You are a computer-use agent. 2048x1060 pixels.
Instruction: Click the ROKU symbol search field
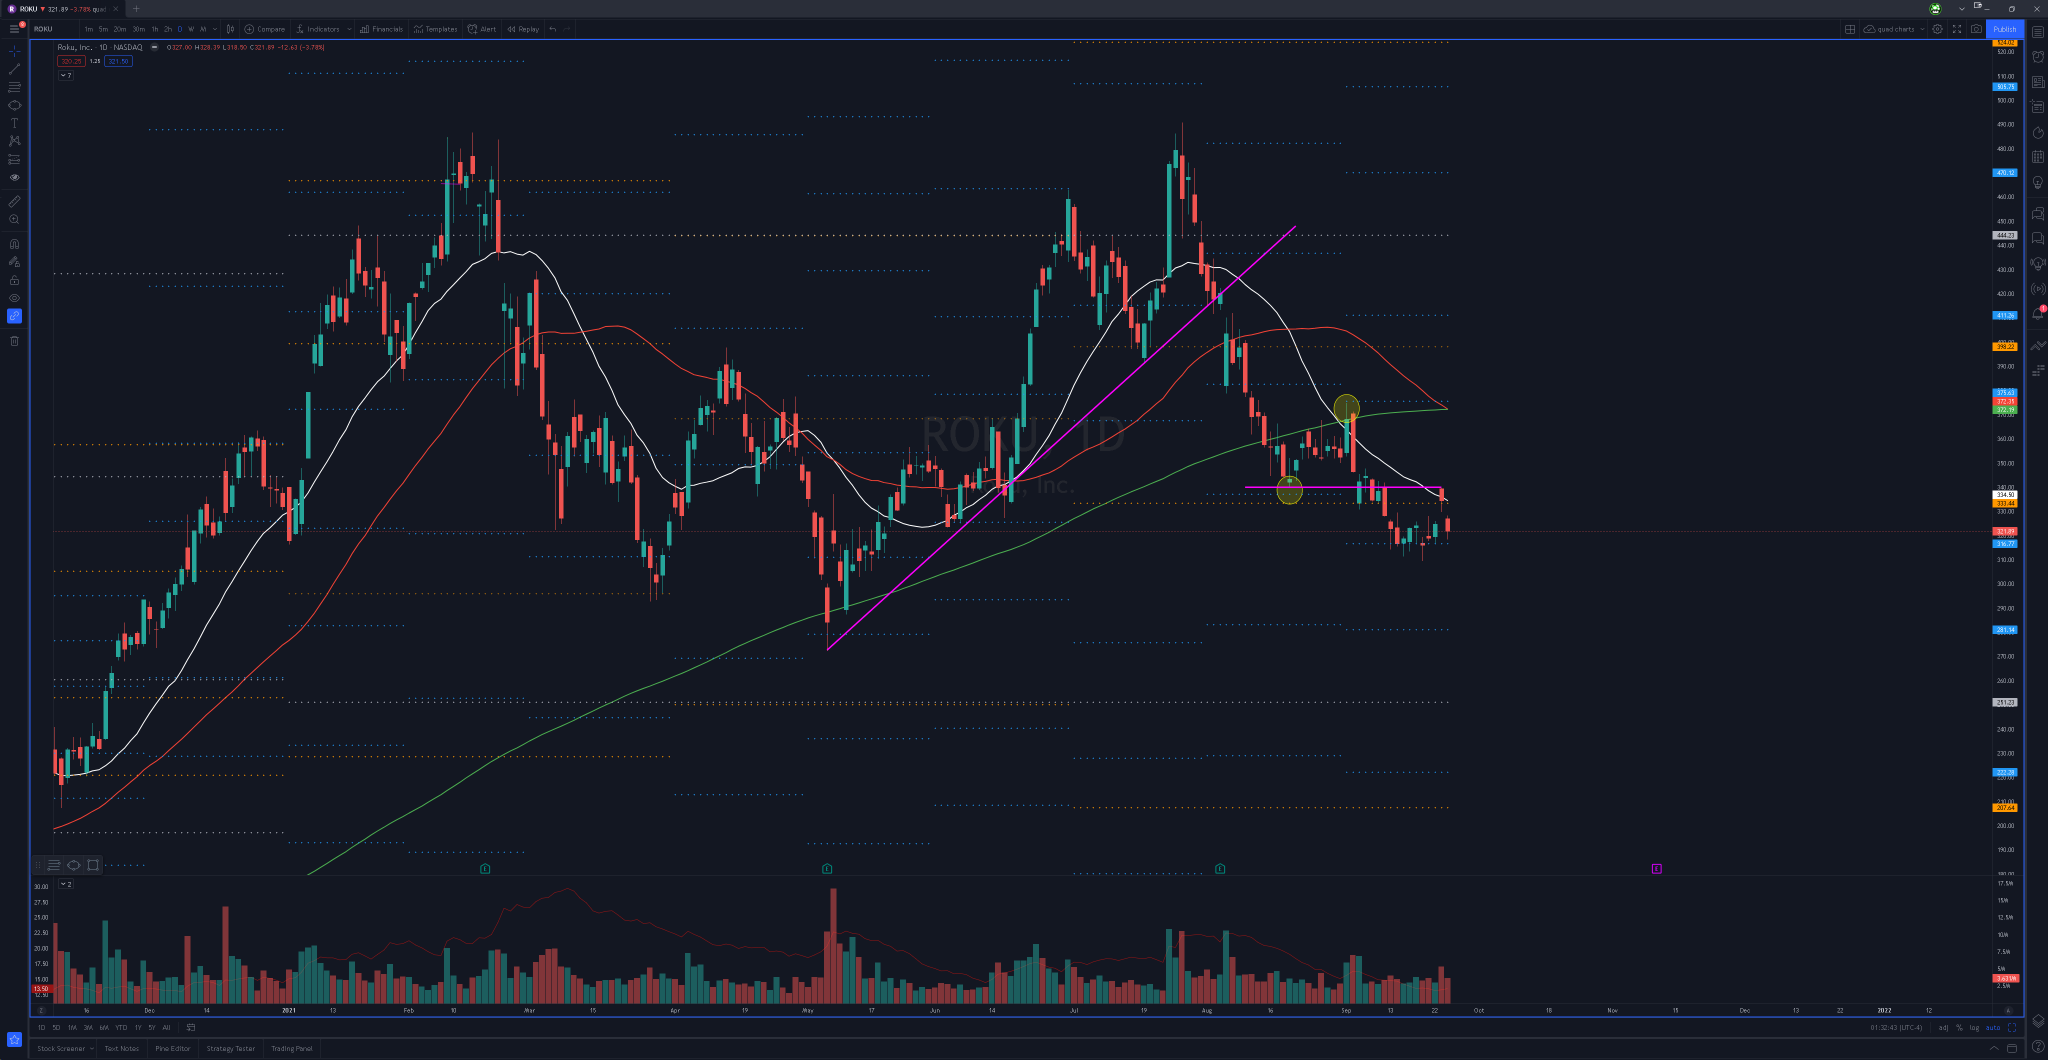click(x=54, y=29)
